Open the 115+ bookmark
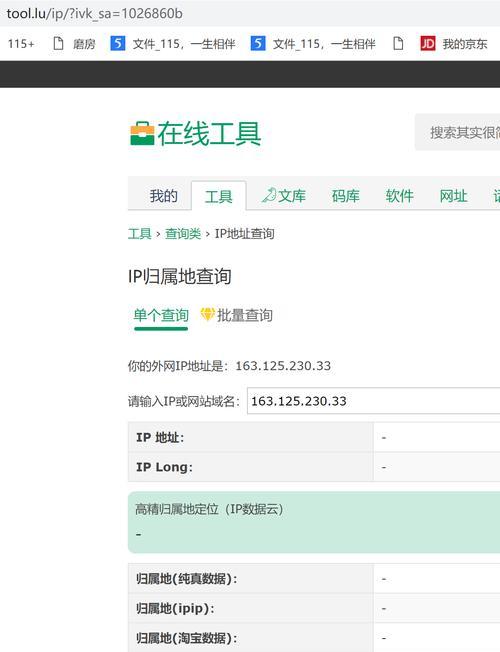Screen dimensions: 500x652 21,44
